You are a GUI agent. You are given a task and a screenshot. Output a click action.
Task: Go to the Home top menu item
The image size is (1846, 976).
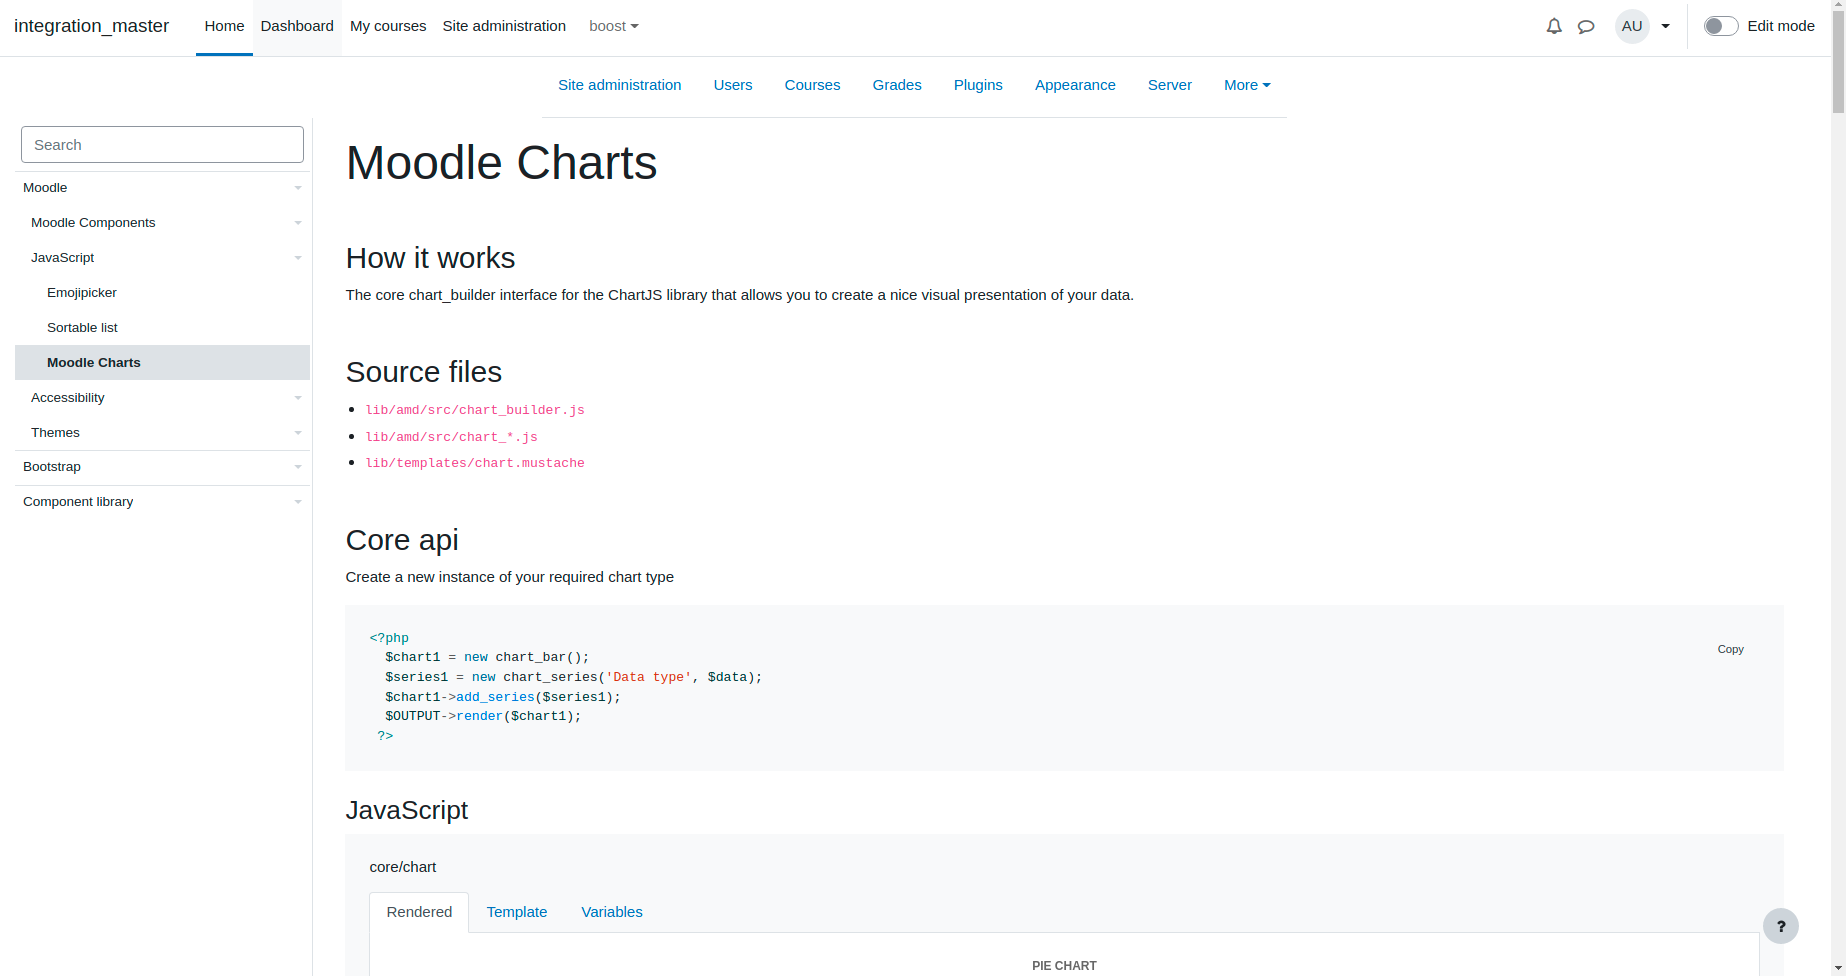point(224,26)
